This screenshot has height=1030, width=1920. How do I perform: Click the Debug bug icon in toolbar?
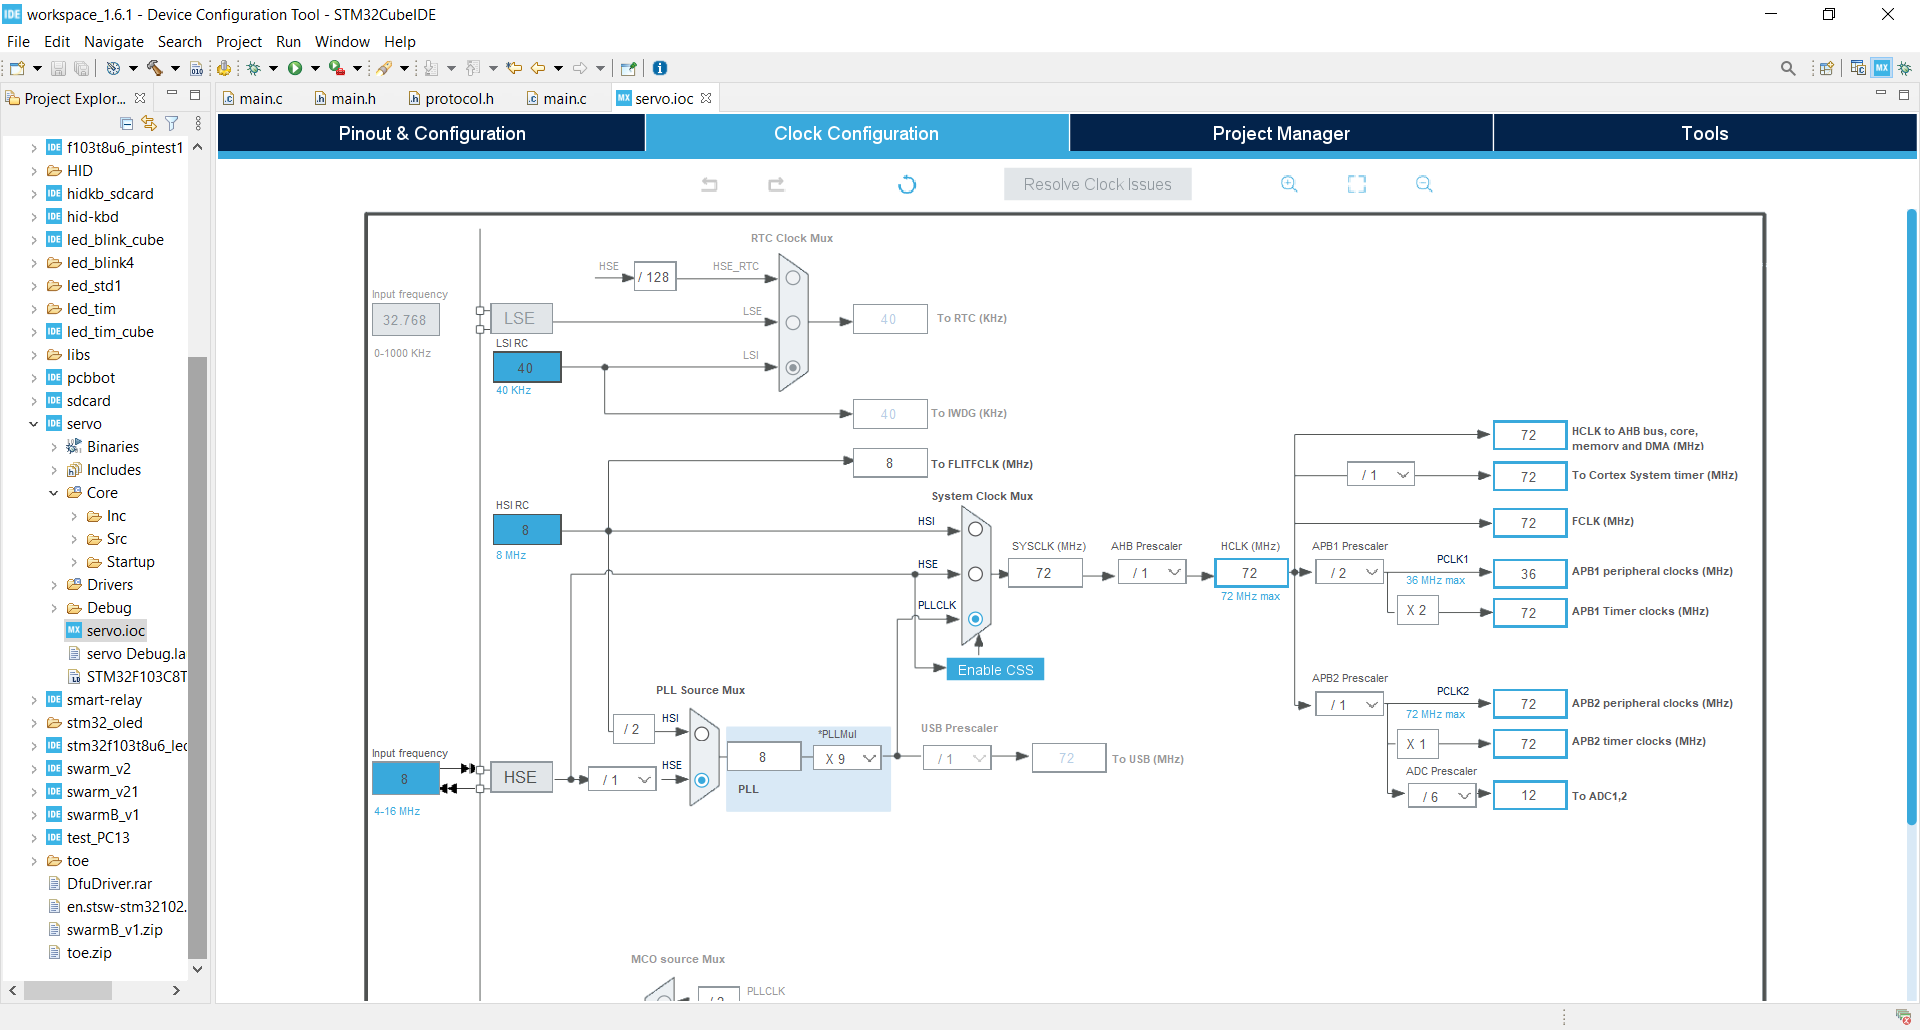pyautogui.click(x=254, y=68)
